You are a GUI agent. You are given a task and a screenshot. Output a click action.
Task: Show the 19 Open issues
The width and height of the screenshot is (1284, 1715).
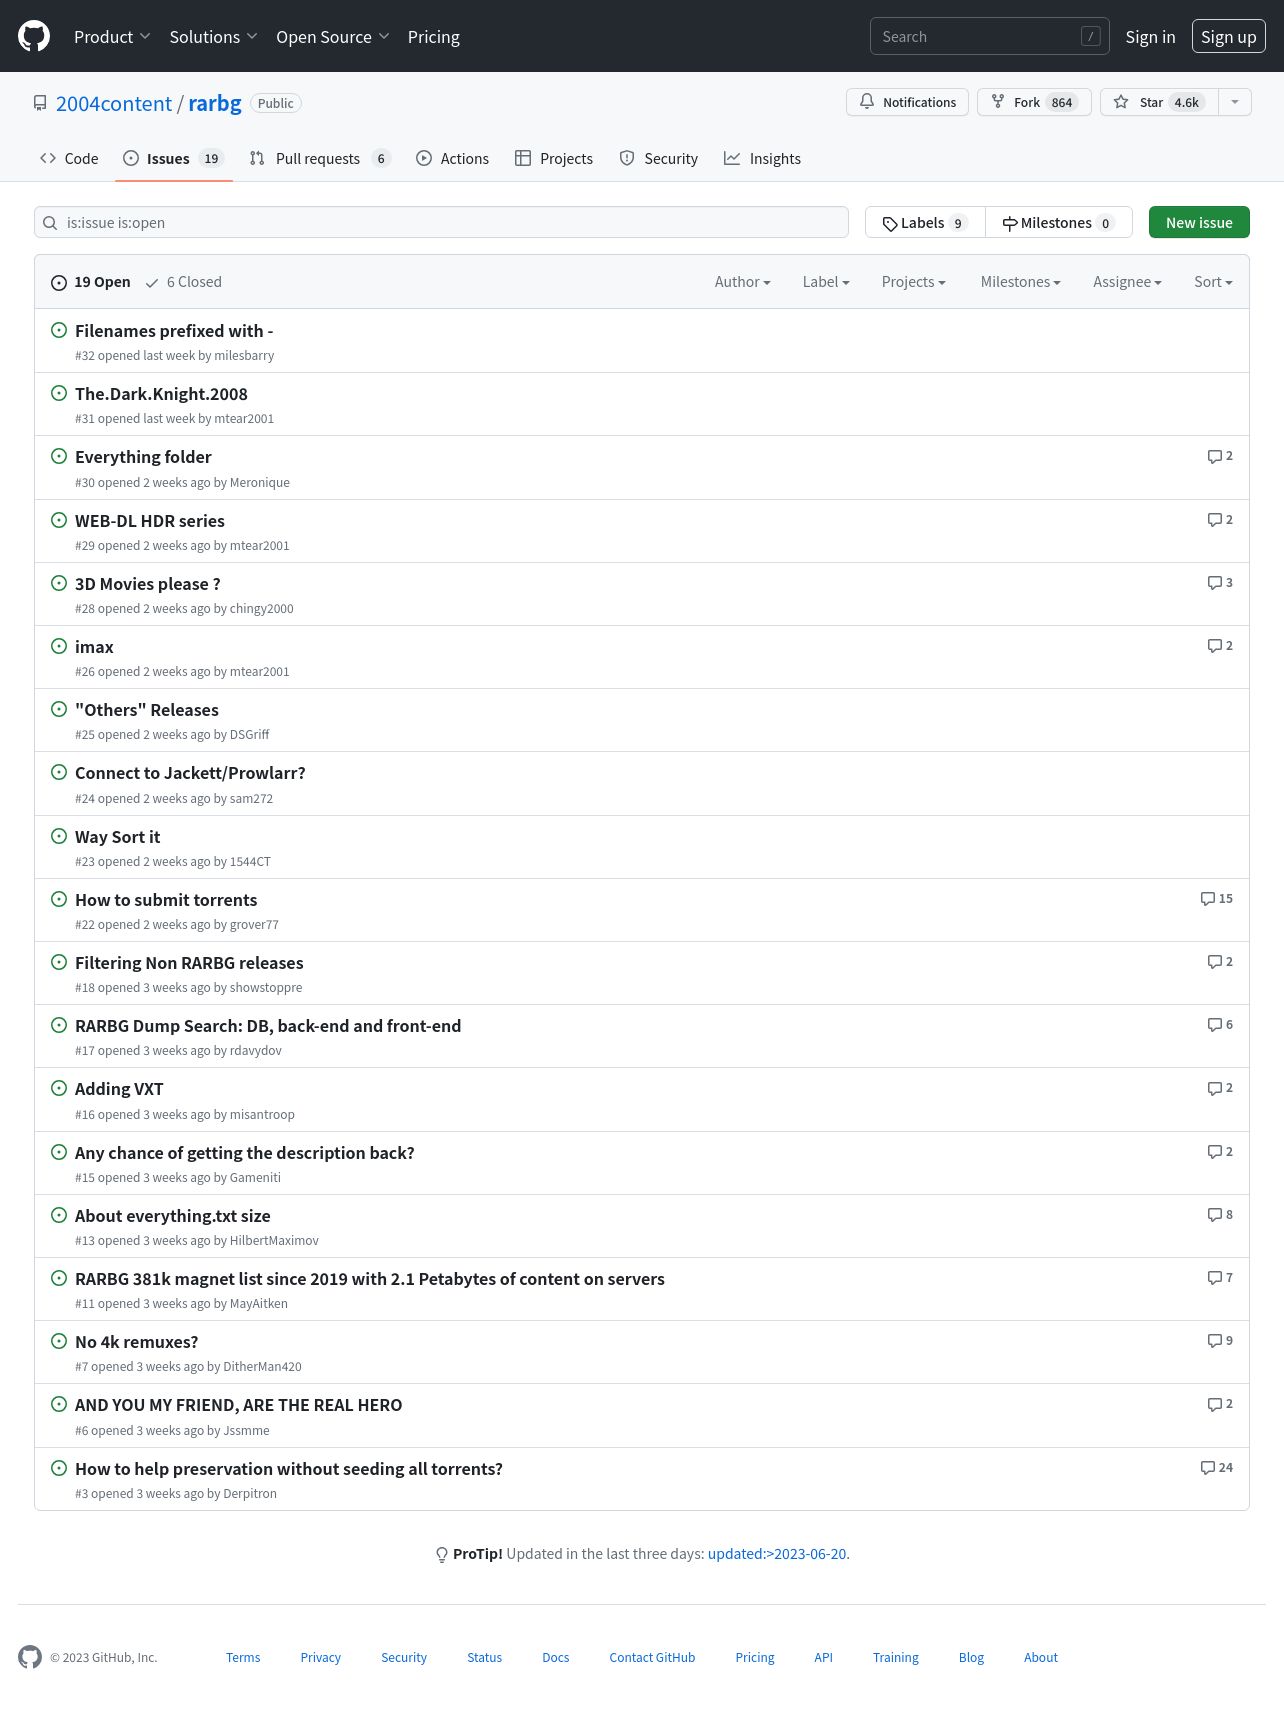[x=91, y=282]
